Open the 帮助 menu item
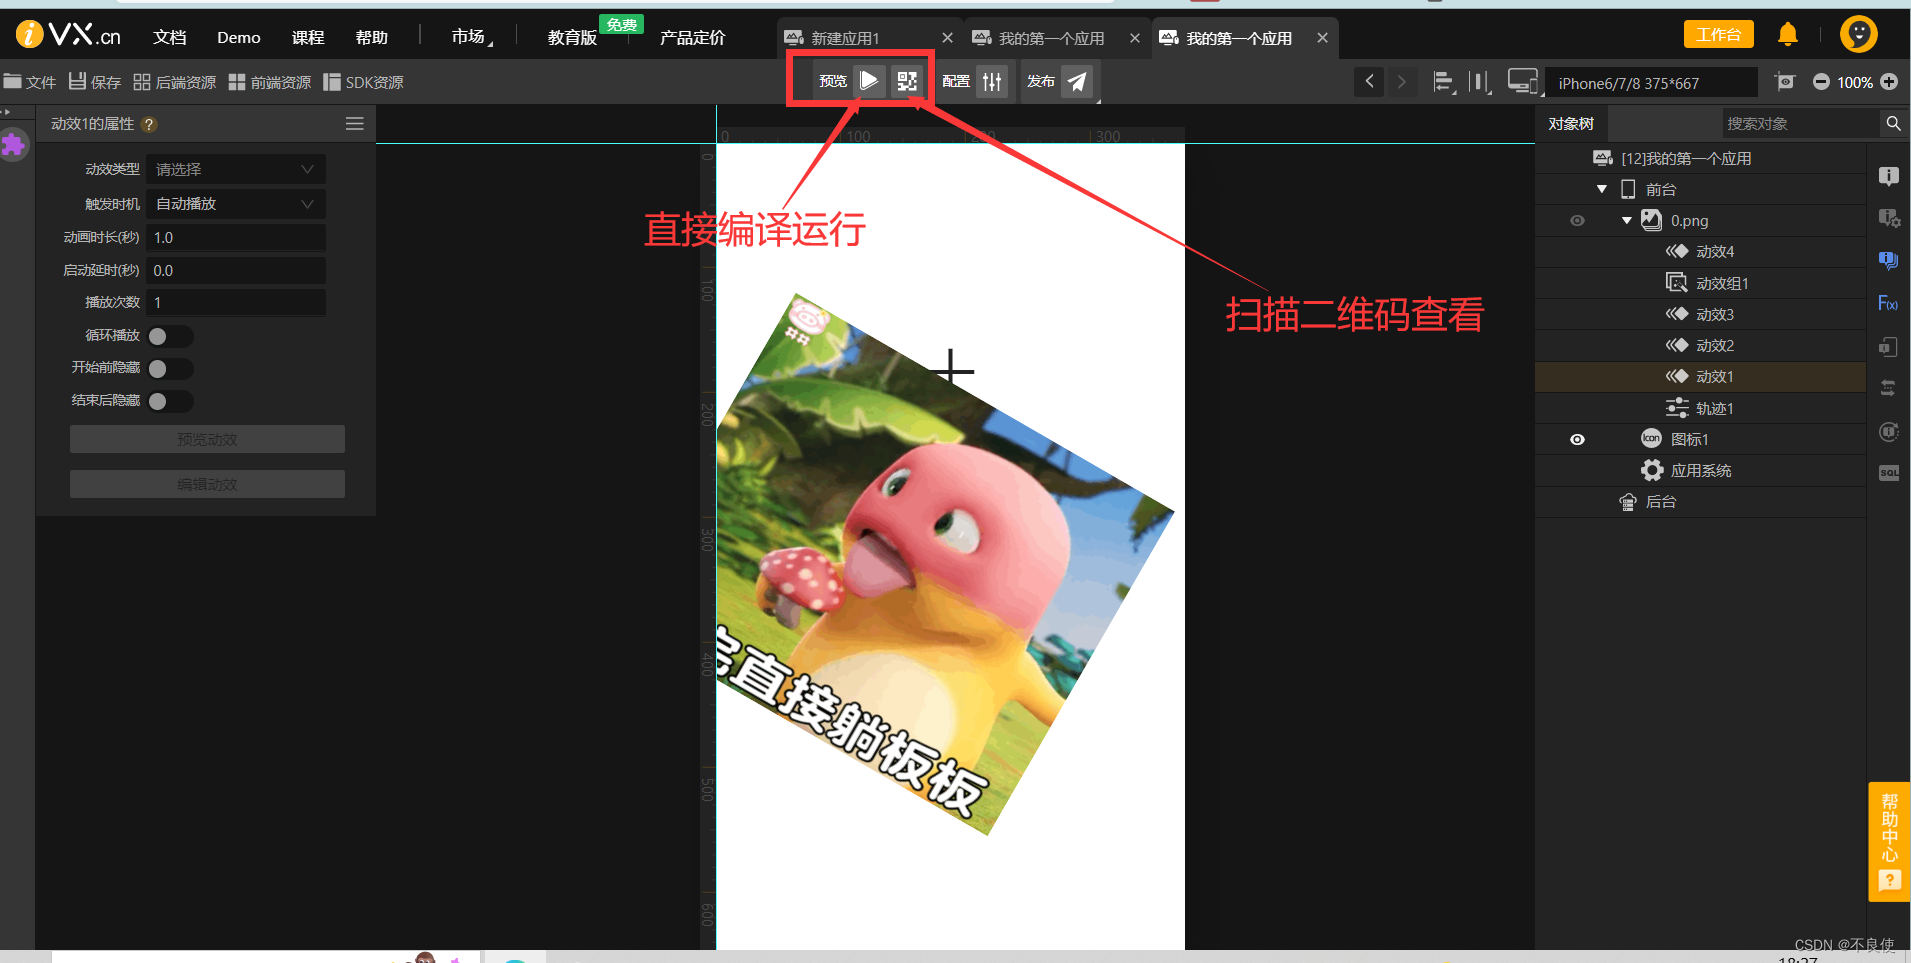 tap(372, 37)
